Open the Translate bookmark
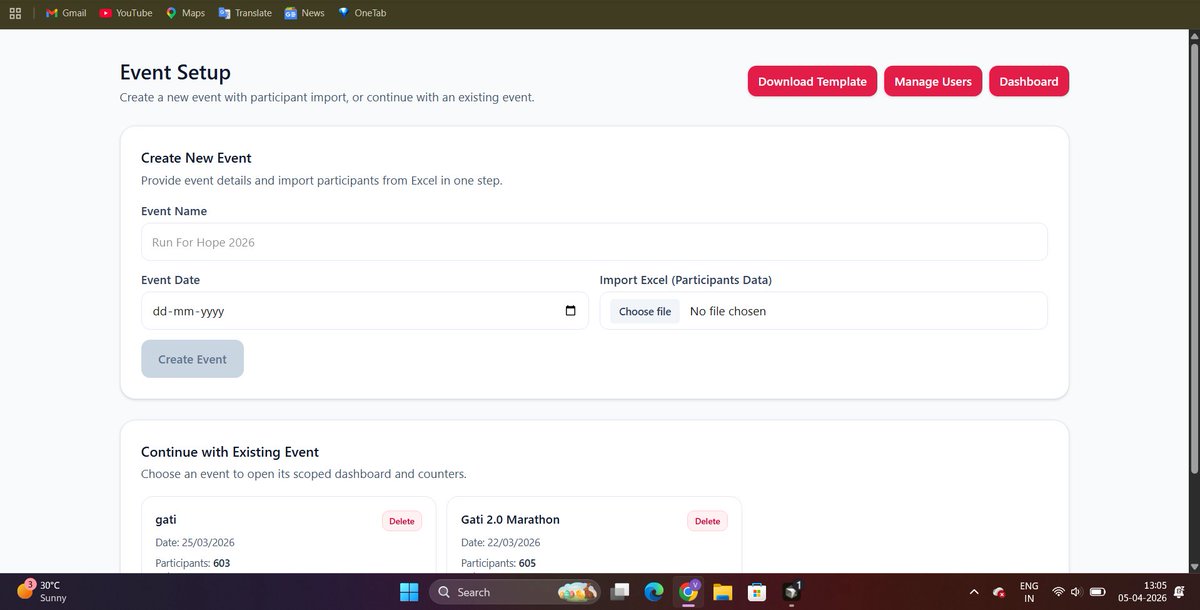1200x610 pixels. tap(245, 13)
